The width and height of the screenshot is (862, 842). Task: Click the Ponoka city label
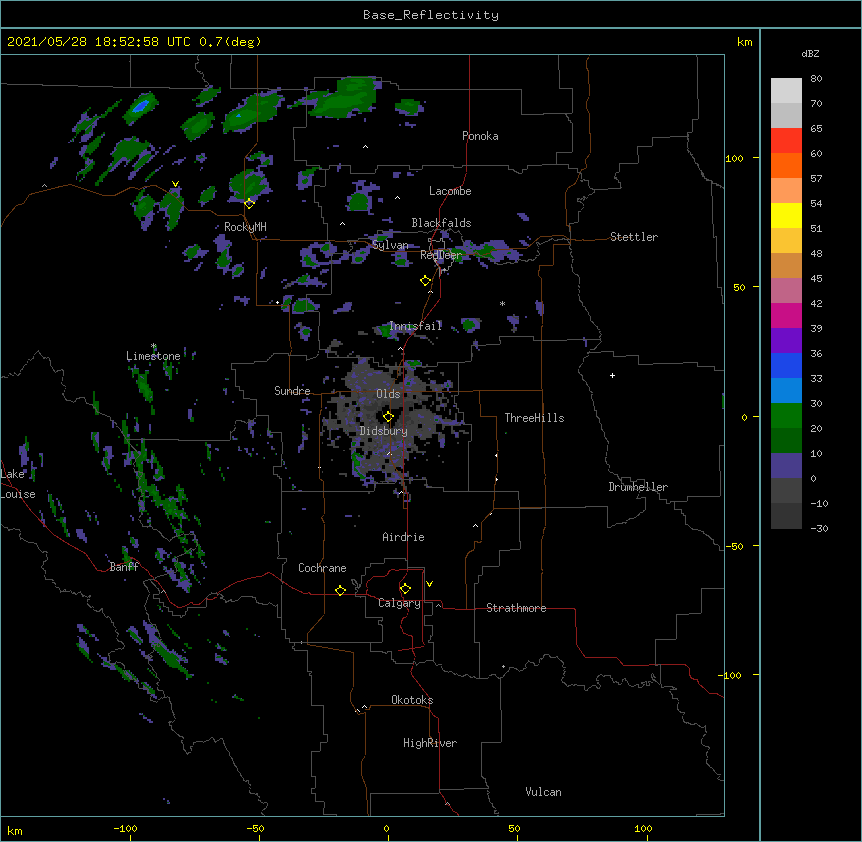pos(480,136)
